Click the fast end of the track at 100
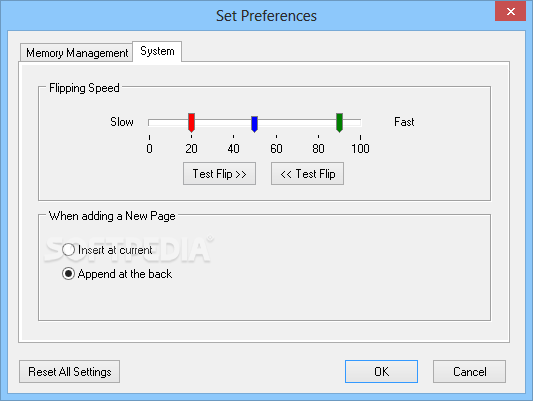 pyautogui.click(x=360, y=123)
